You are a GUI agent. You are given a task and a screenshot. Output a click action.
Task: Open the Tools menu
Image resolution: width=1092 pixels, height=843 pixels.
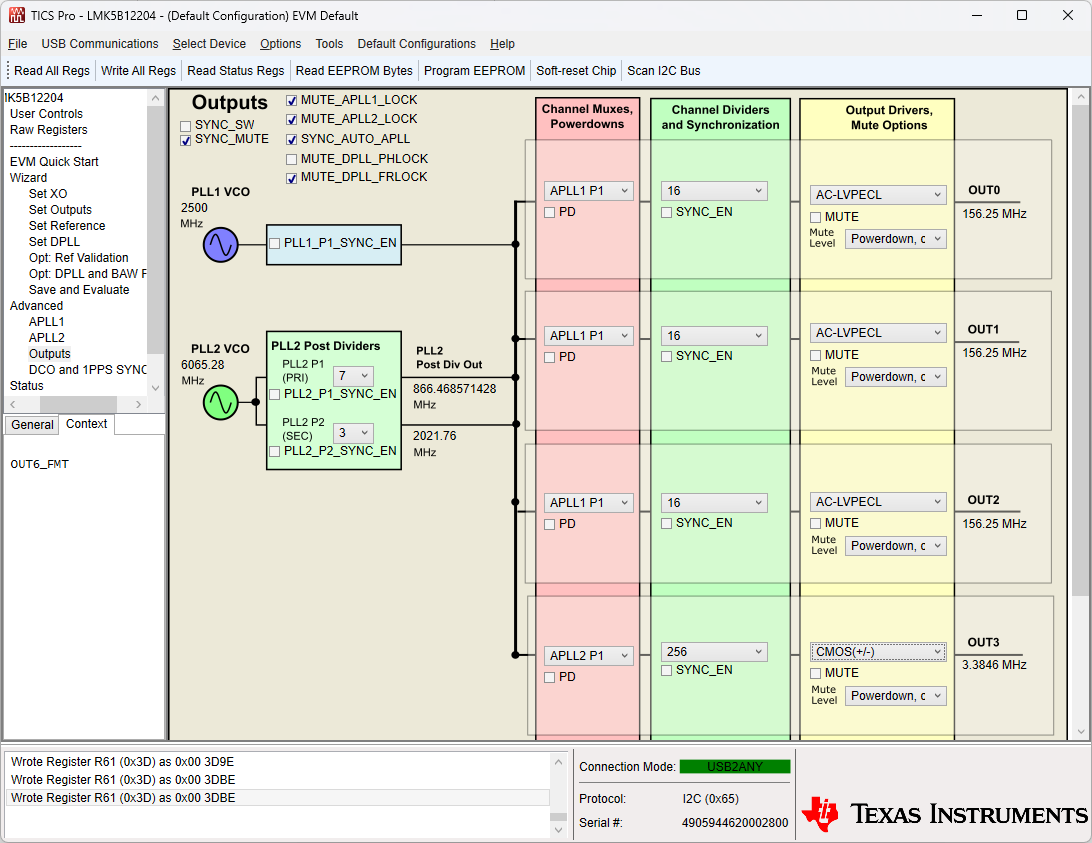point(329,44)
